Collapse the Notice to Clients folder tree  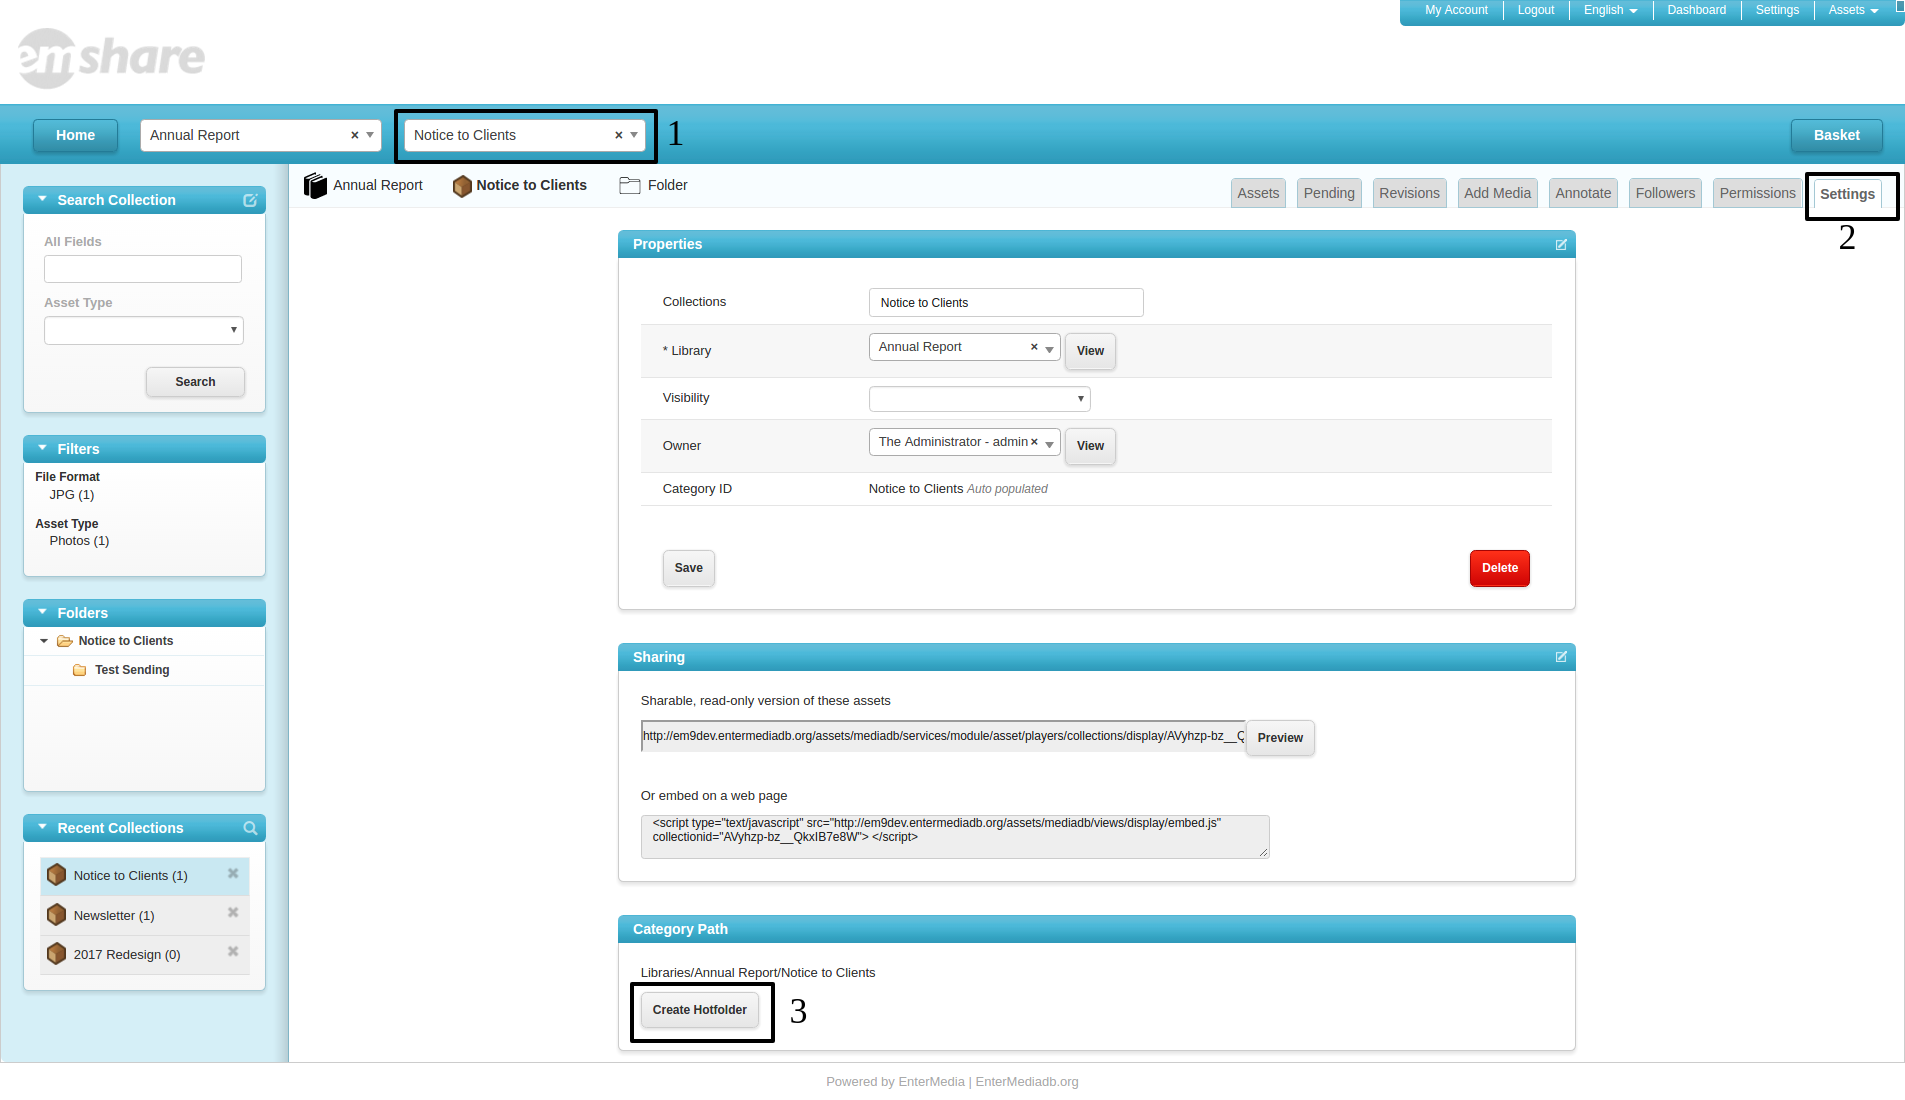click(x=44, y=641)
